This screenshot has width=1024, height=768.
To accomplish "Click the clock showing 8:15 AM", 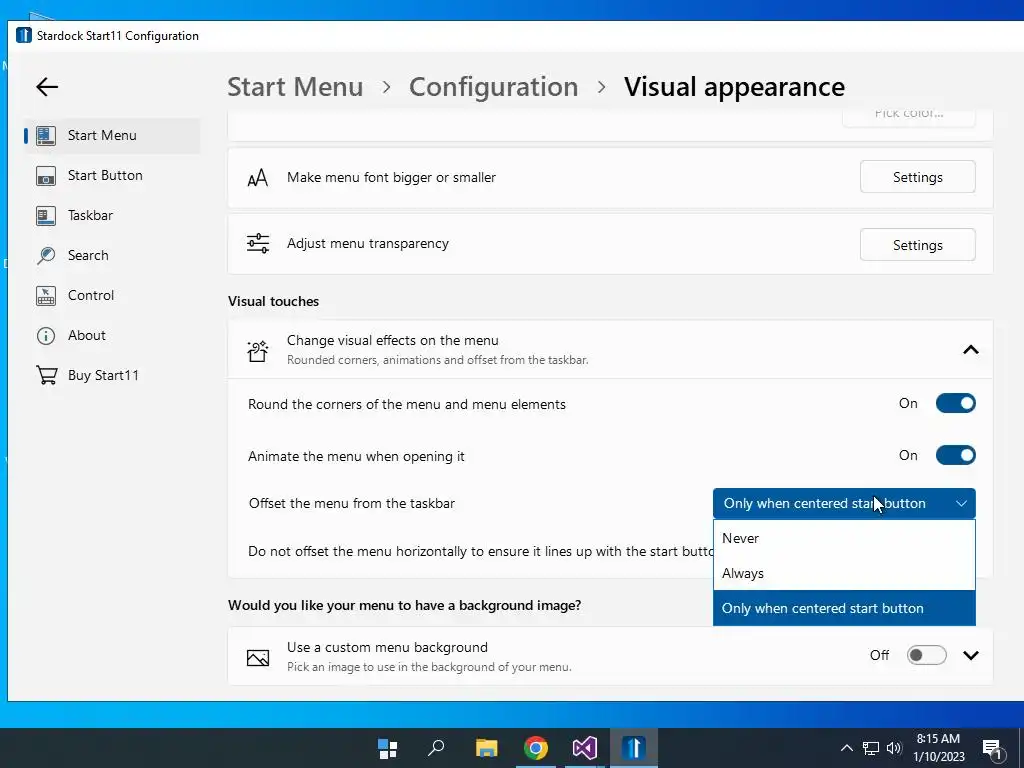I will pos(938,739).
